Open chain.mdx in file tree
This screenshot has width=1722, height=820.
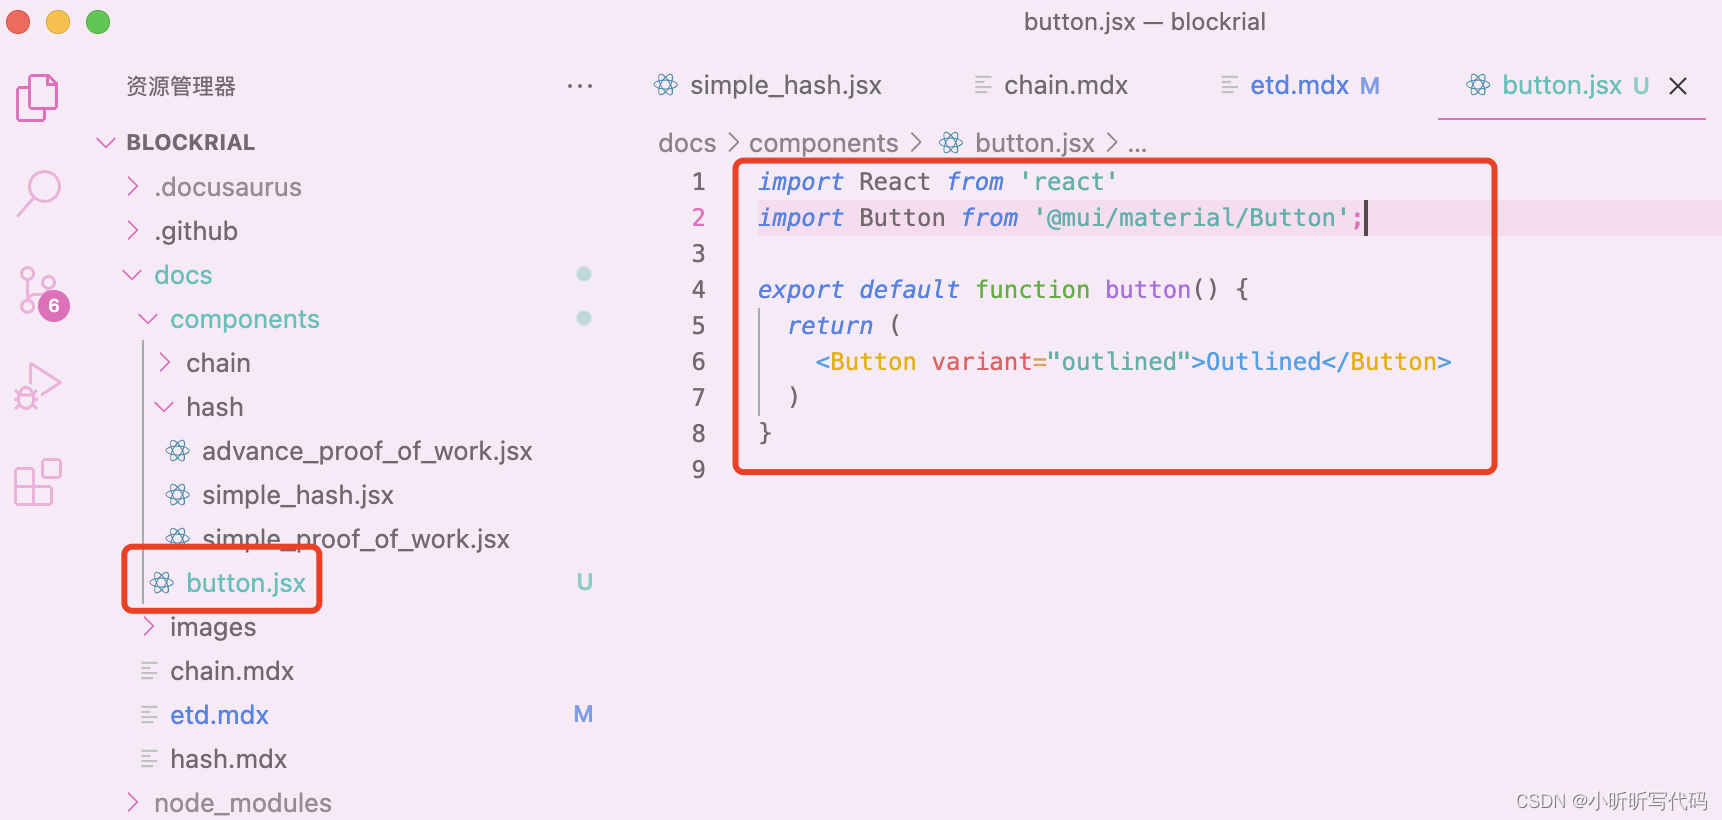point(232,671)
